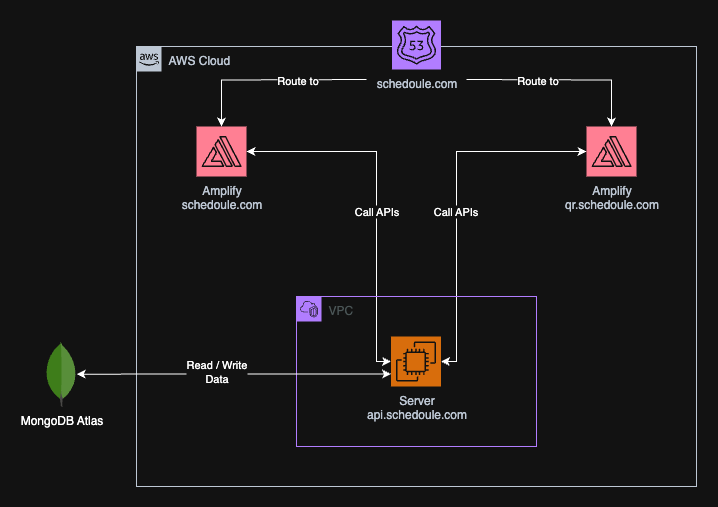Click the Amplify qr.schedoule.com label

612,198
